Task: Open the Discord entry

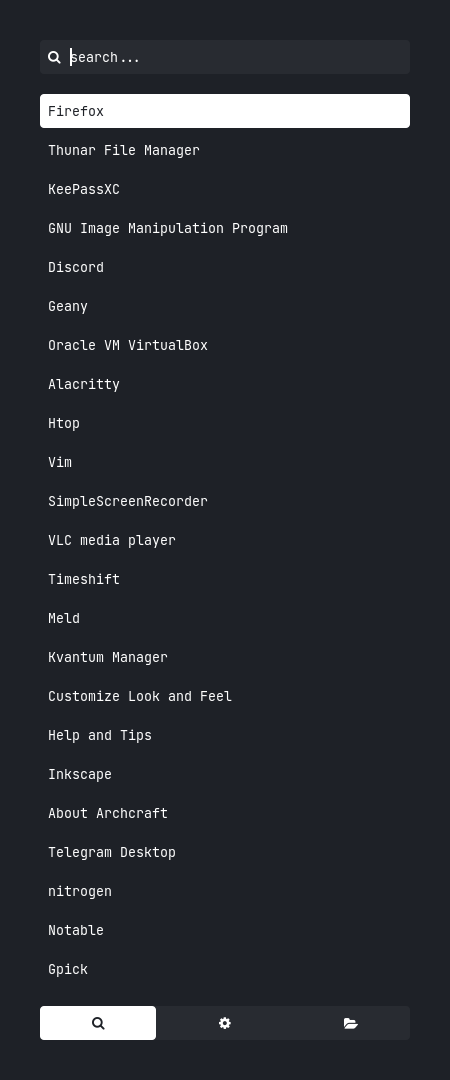Action: (225, 267)
